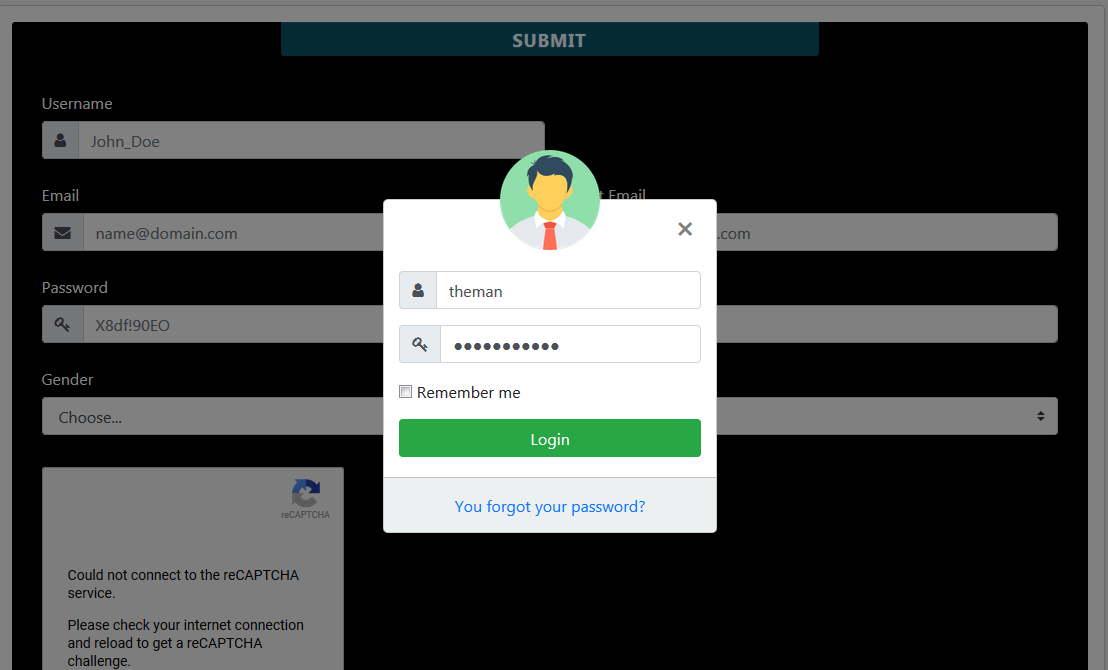Click the arrows of right-side select box
Viewport: 1108px width, 670px height.
1041,416
